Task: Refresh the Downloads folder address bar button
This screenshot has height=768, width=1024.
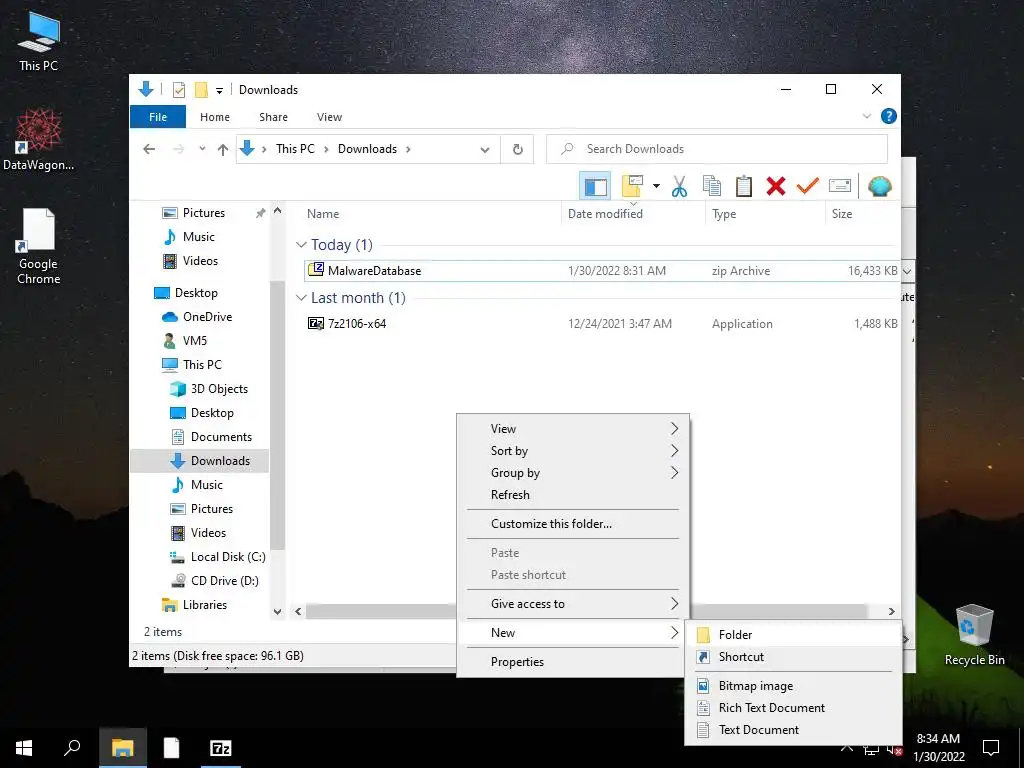Action: pyautogui.click(x=518, y=149)
